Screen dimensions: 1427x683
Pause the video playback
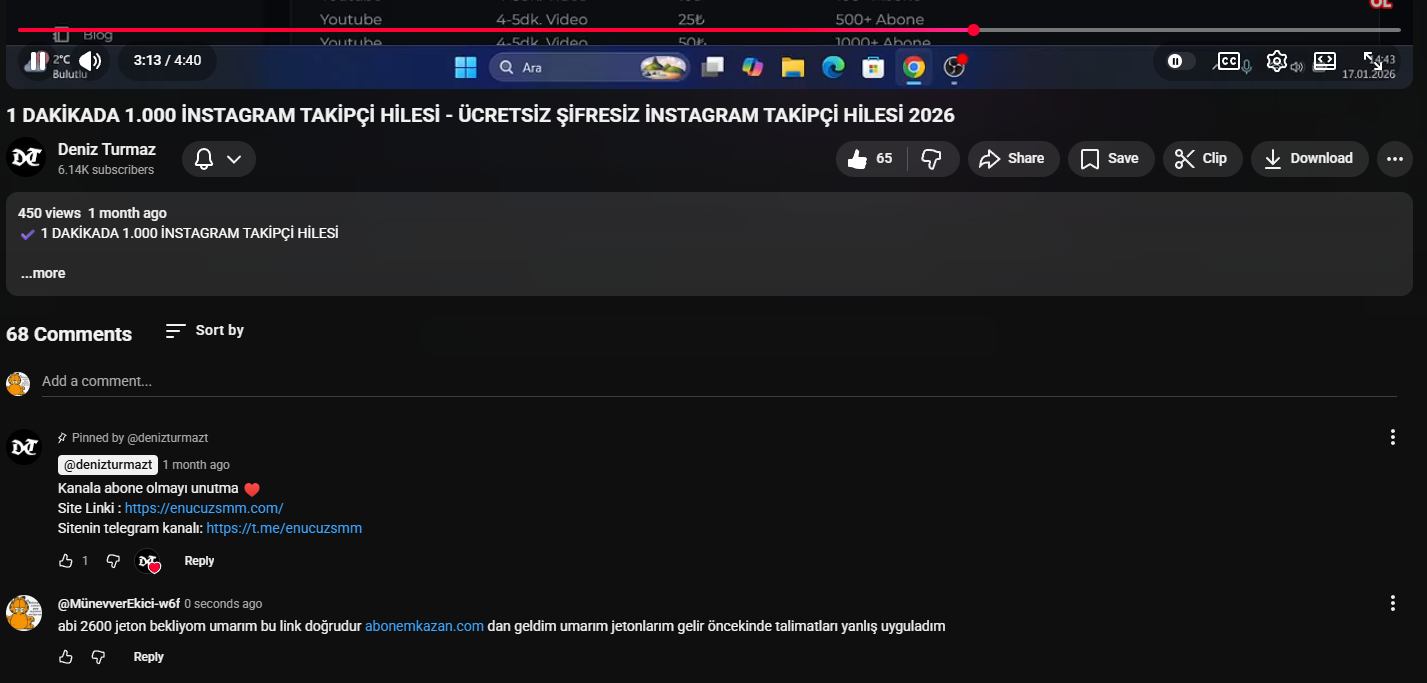point(37,61)
